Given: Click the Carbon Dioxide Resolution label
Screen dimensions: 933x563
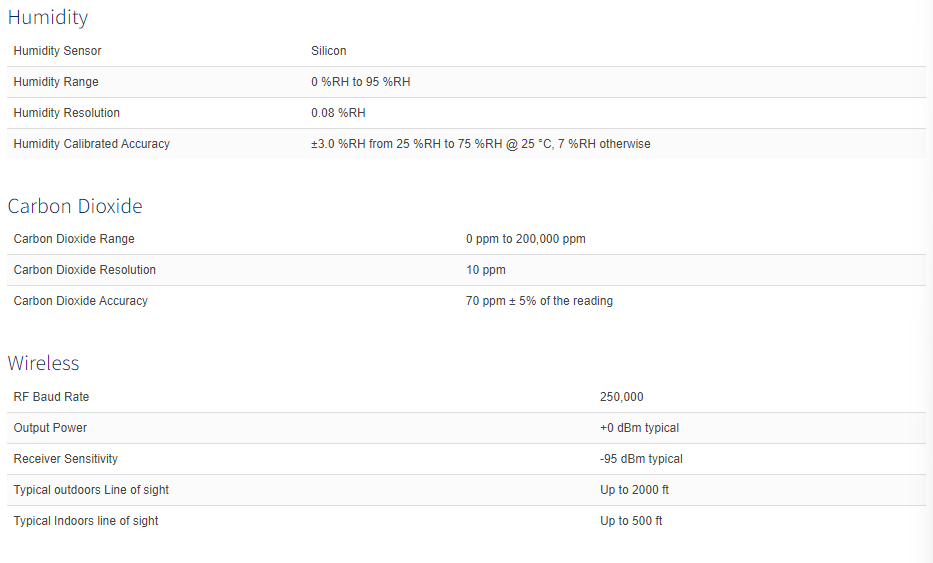Looking at the screenshot, I should [x=84, y=270].
